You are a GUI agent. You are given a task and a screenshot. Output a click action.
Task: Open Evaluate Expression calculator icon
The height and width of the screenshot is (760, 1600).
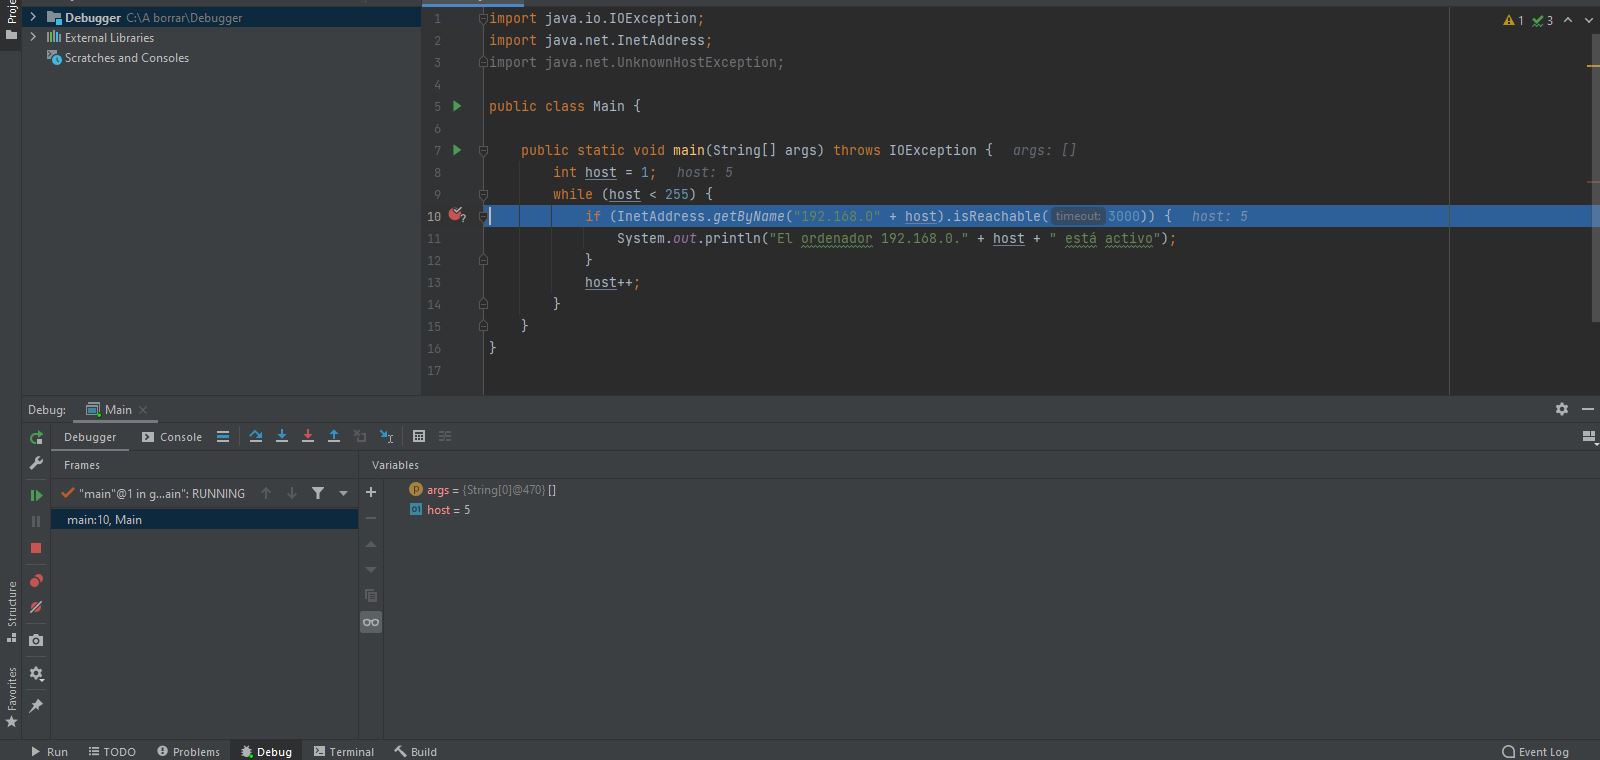tap(419, 436)
